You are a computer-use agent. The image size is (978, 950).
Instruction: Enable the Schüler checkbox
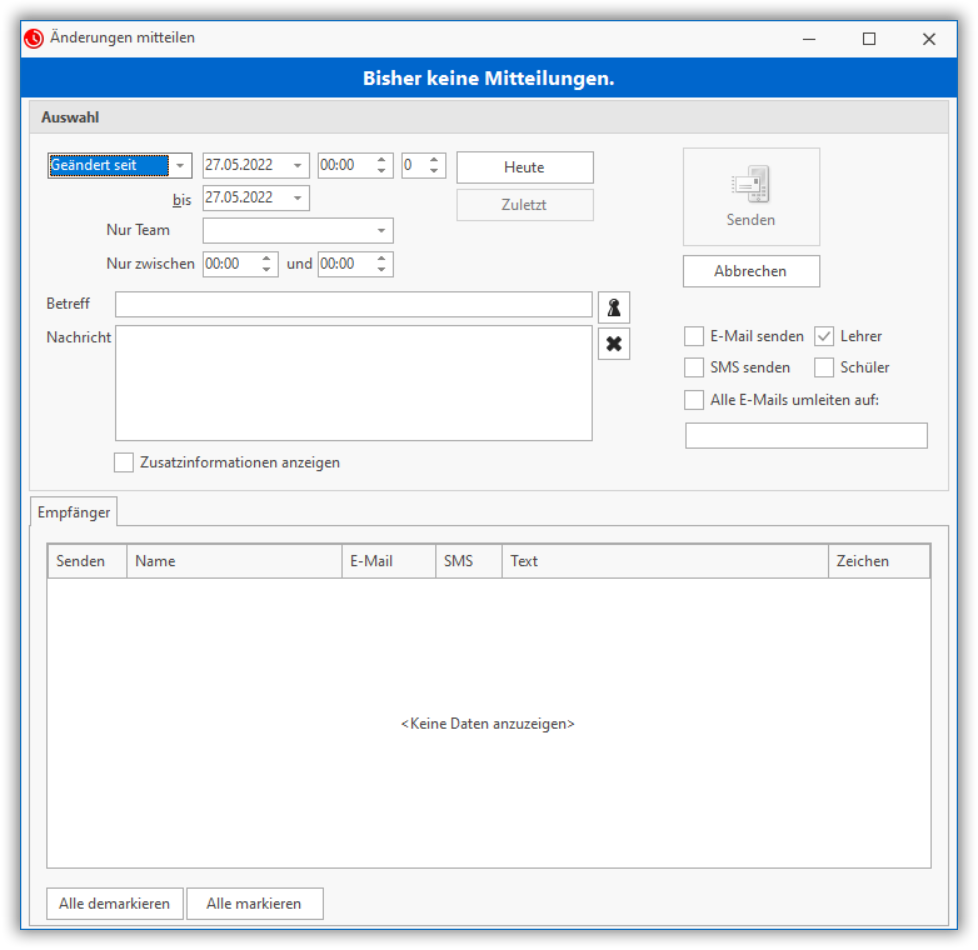point(824,368)
